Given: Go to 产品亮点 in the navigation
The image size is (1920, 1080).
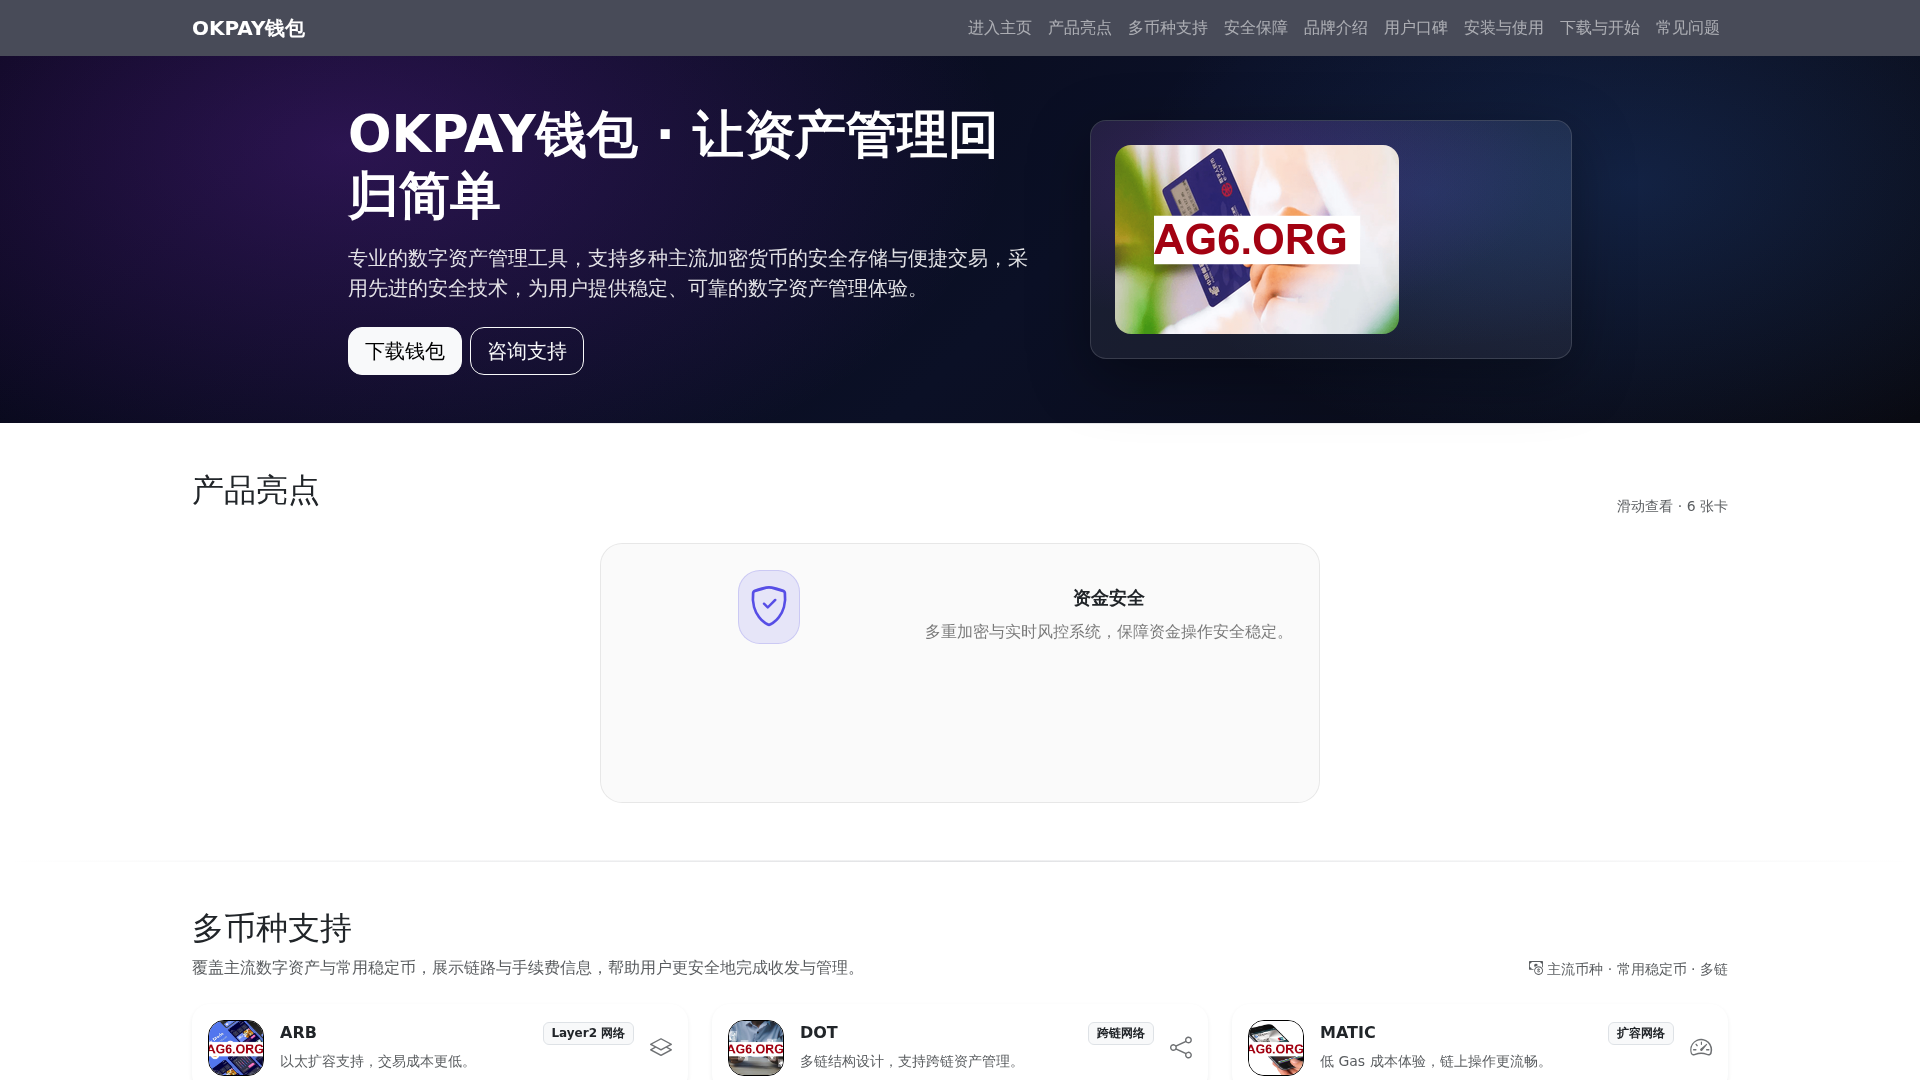Looking at the screenshot, I should (1080, 28).
